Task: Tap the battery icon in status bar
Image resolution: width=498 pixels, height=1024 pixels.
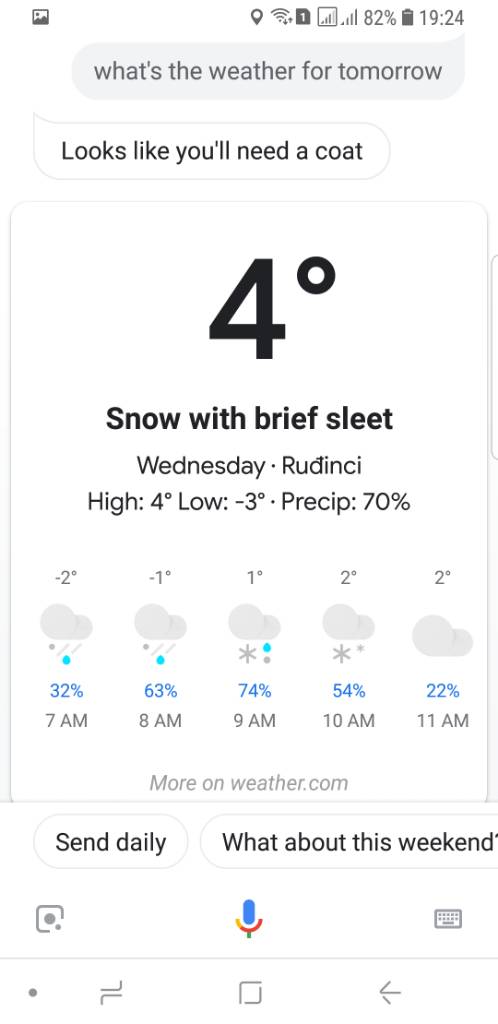Action: [407, 18]
